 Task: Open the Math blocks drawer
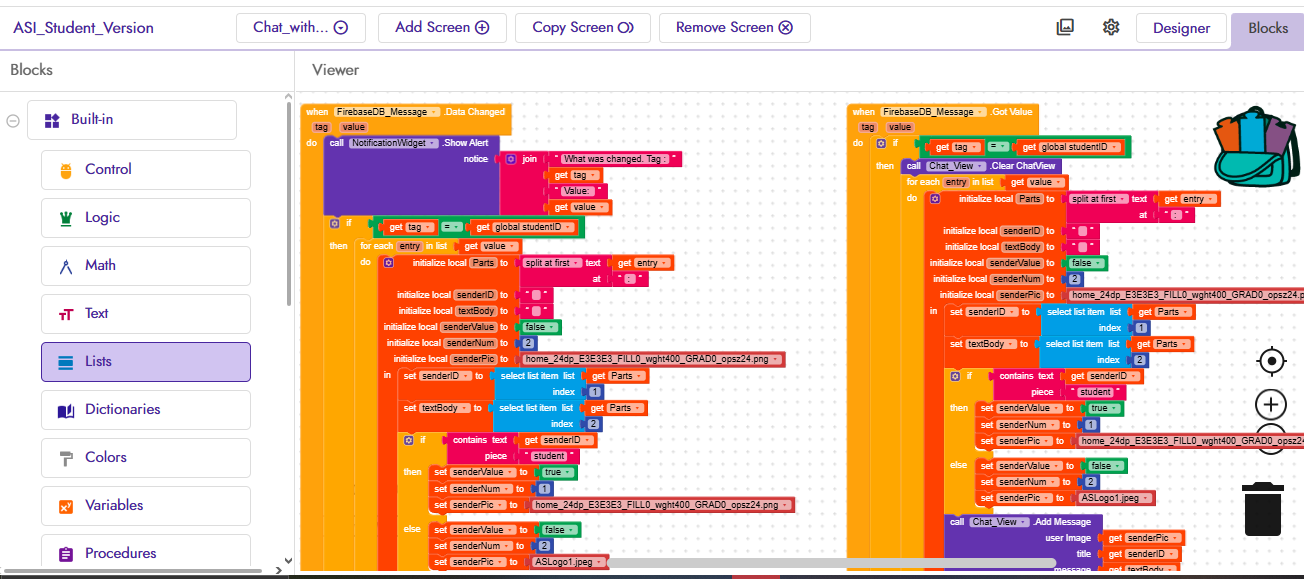(146, 266)
